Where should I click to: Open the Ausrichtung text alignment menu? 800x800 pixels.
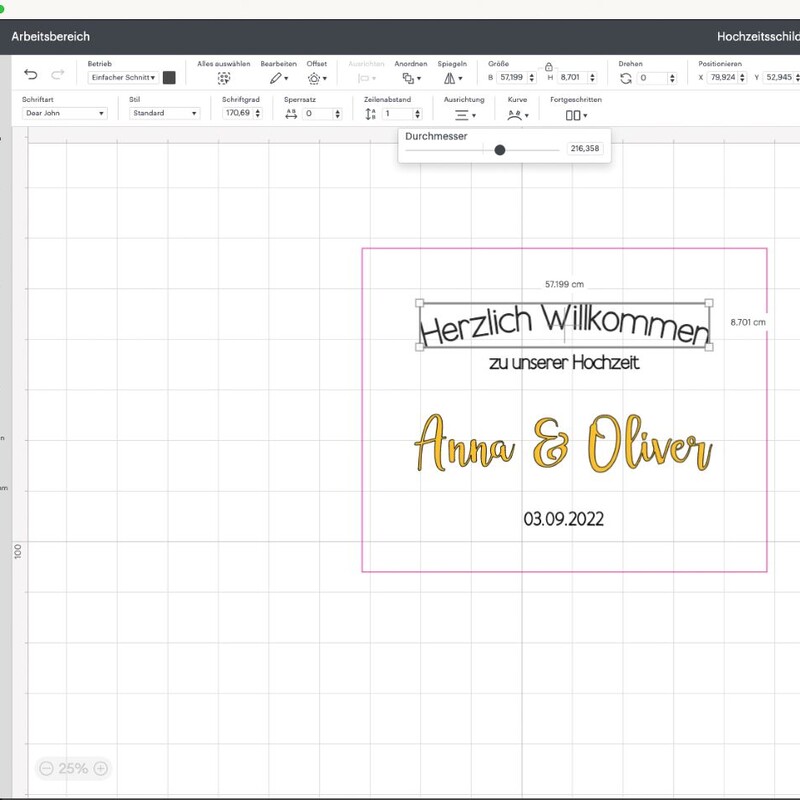pos(465,115)
